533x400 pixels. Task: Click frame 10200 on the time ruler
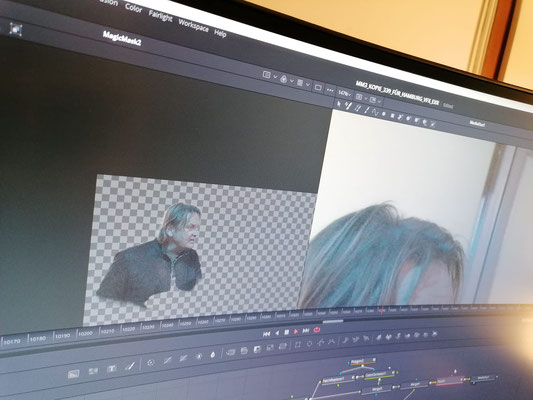(x=85, y=334)
